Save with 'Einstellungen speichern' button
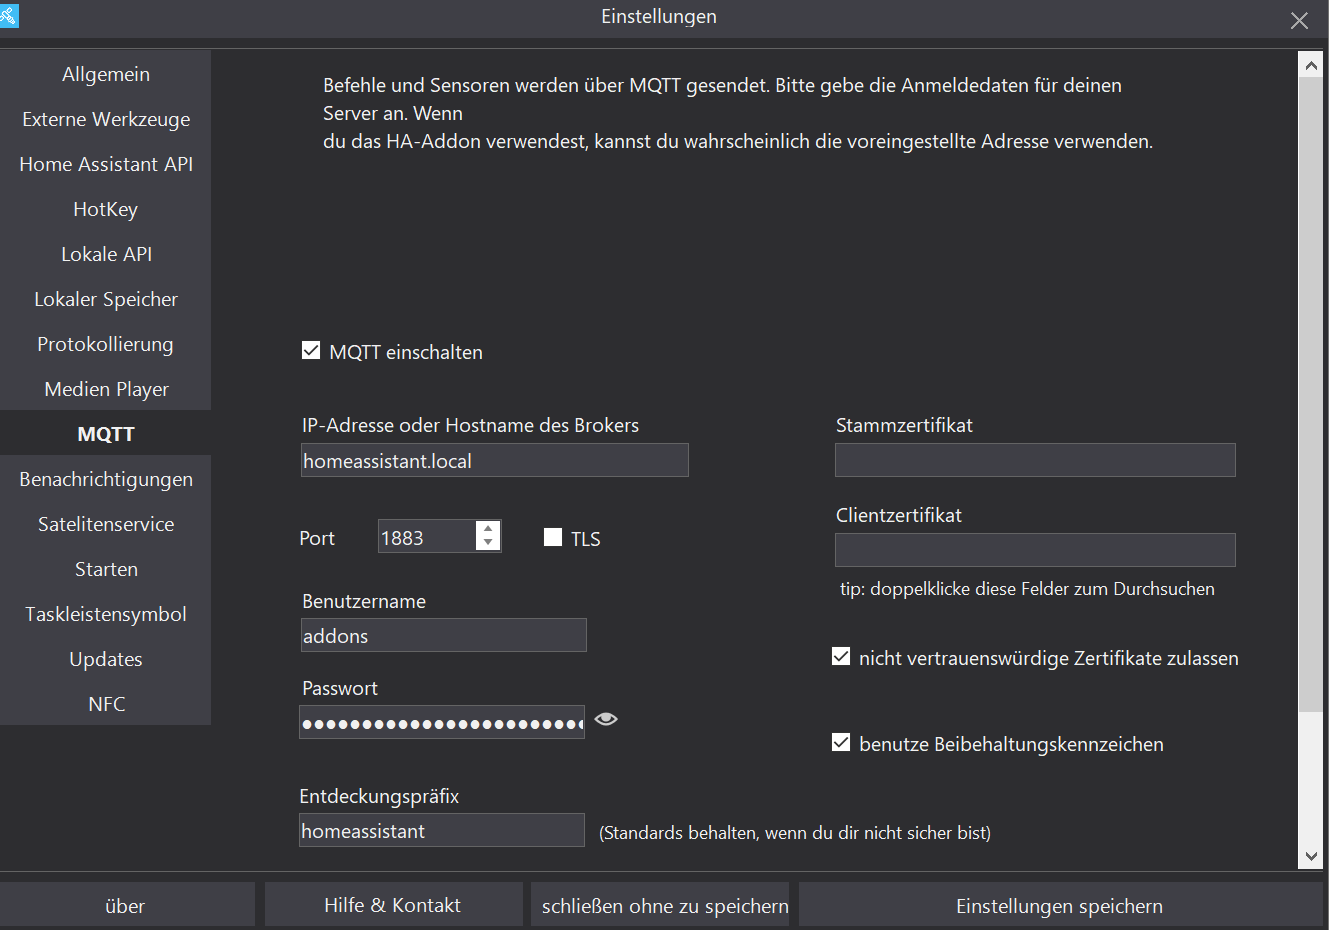This screenshot has width=1329, height=930. pos(1060,905)
